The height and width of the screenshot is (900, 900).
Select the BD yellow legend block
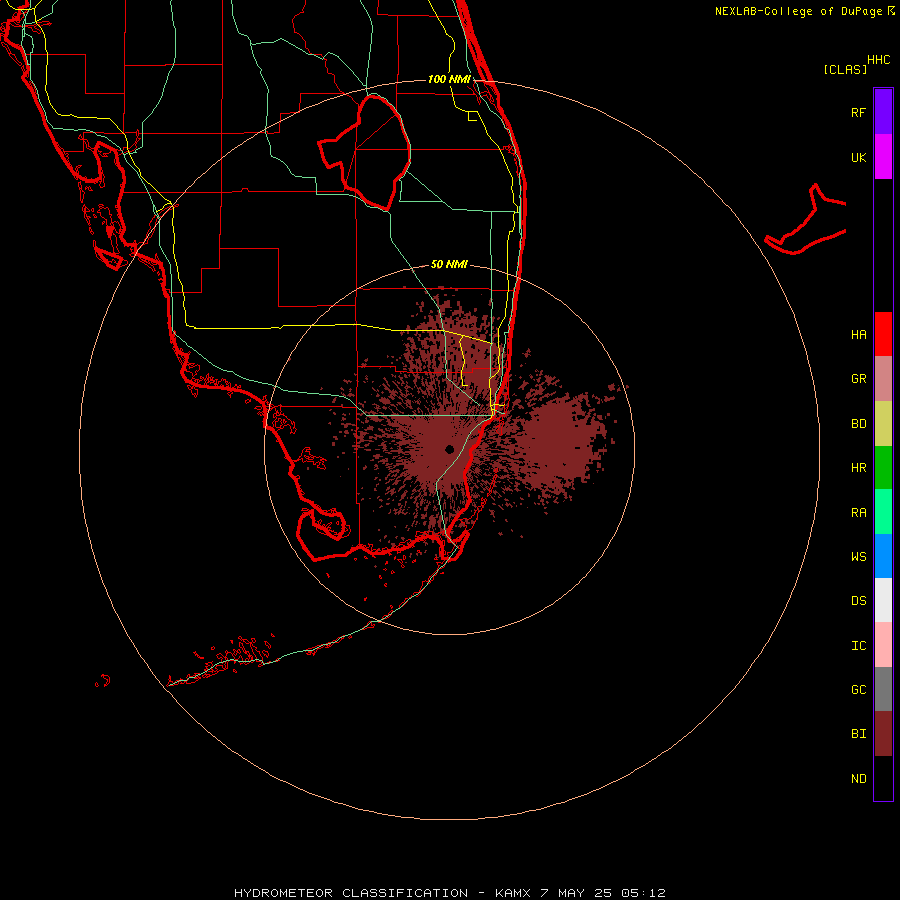883,424
